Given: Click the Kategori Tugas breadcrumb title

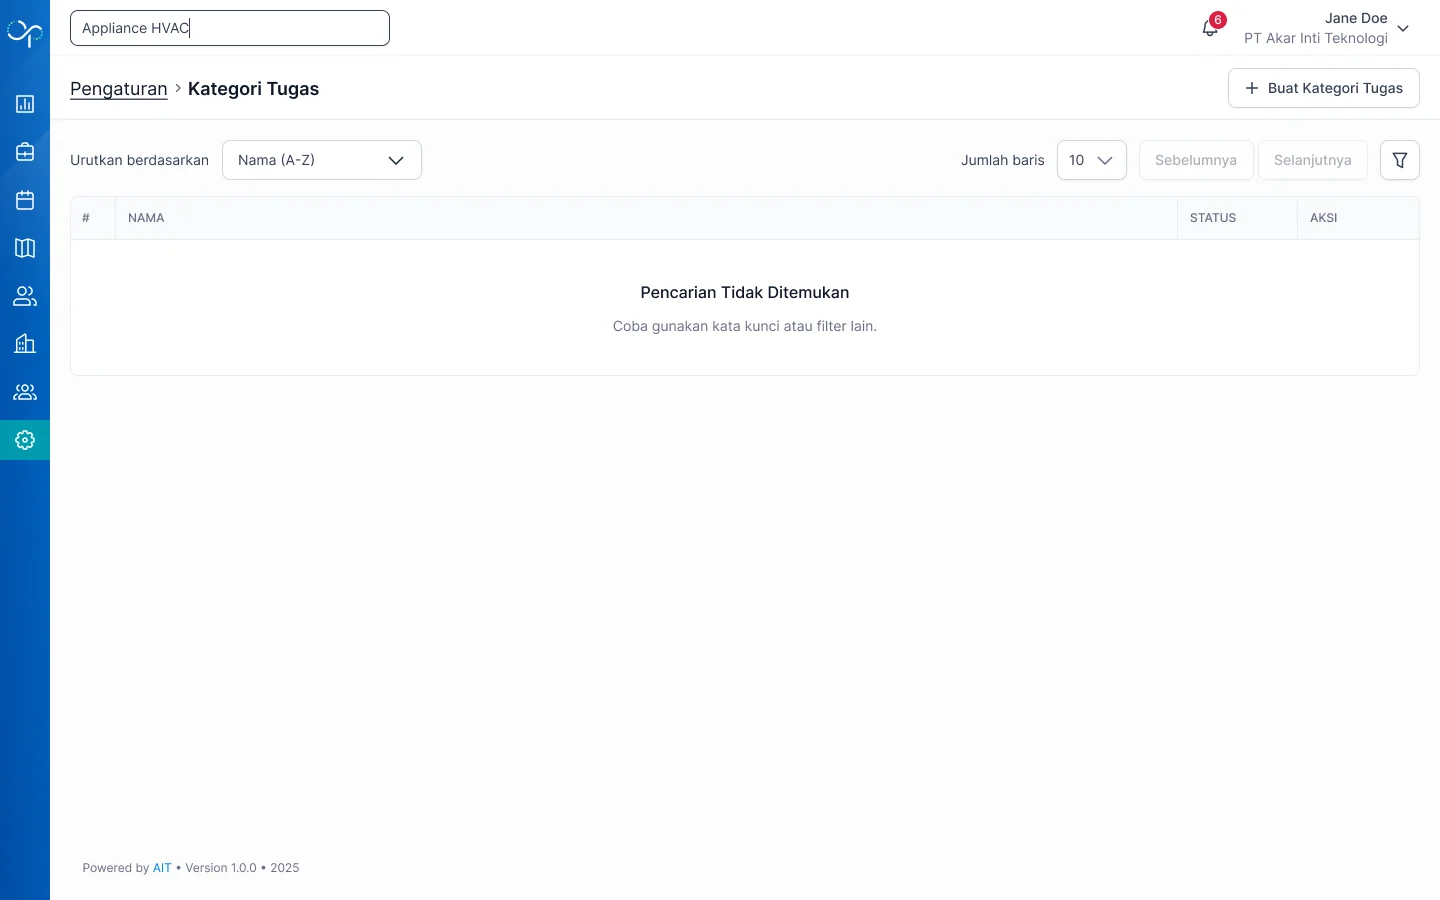Looking at the screenshot, I should click(x=254, y=89).
